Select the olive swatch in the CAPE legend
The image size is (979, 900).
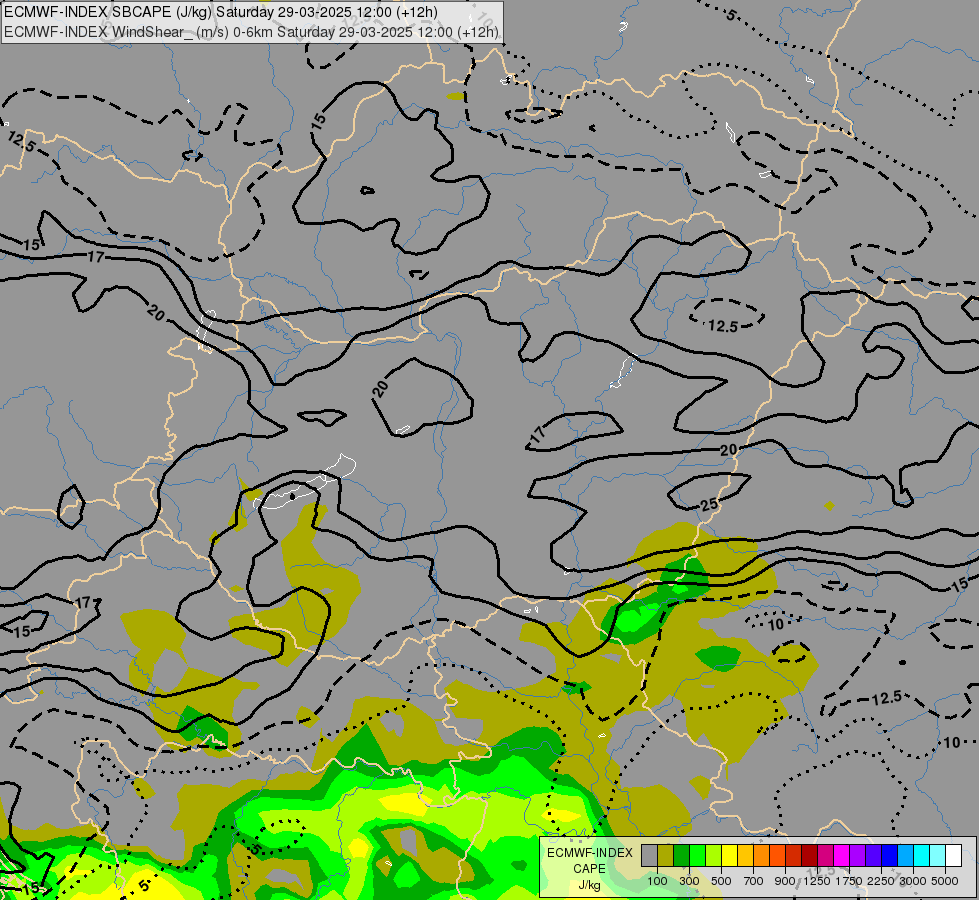pos(666,856)
